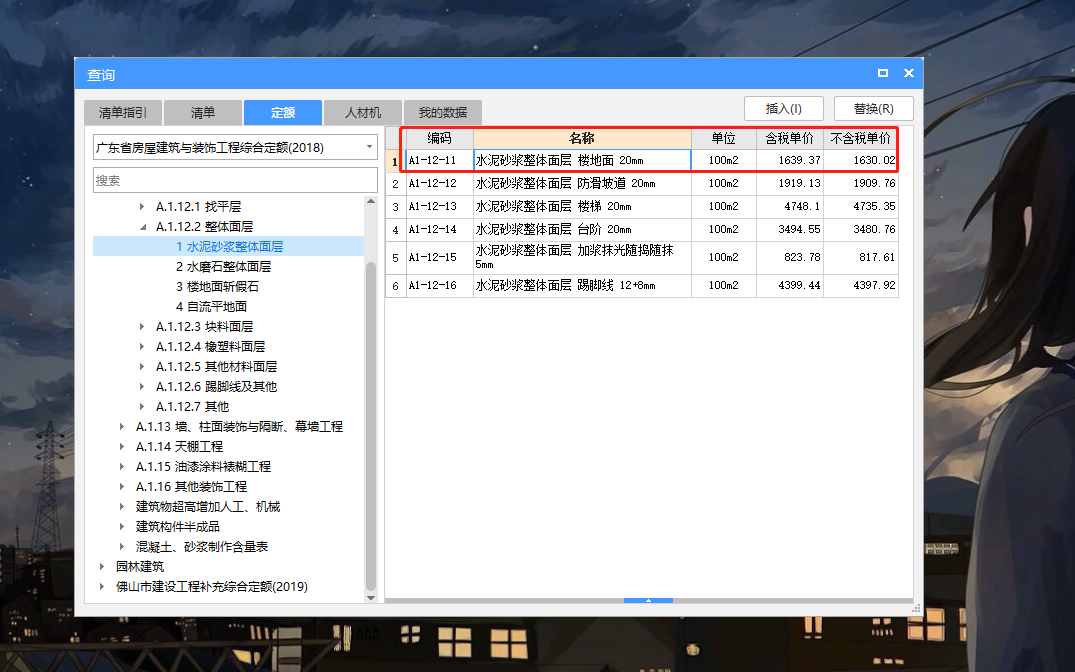This screenshot has width=1075, height=672.
Task: Select the A.1.14 天棚工程 tree label
Action: (180, 446)
